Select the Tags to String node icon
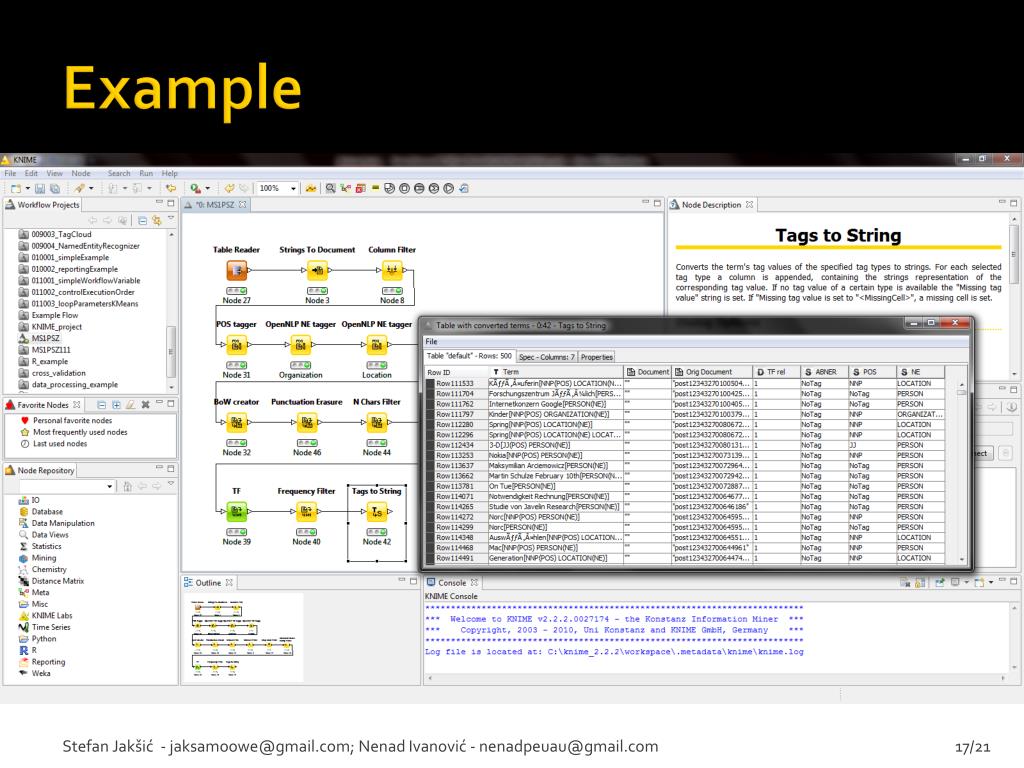The width and height of the screenshot is (1024, 768). (377, 511)
